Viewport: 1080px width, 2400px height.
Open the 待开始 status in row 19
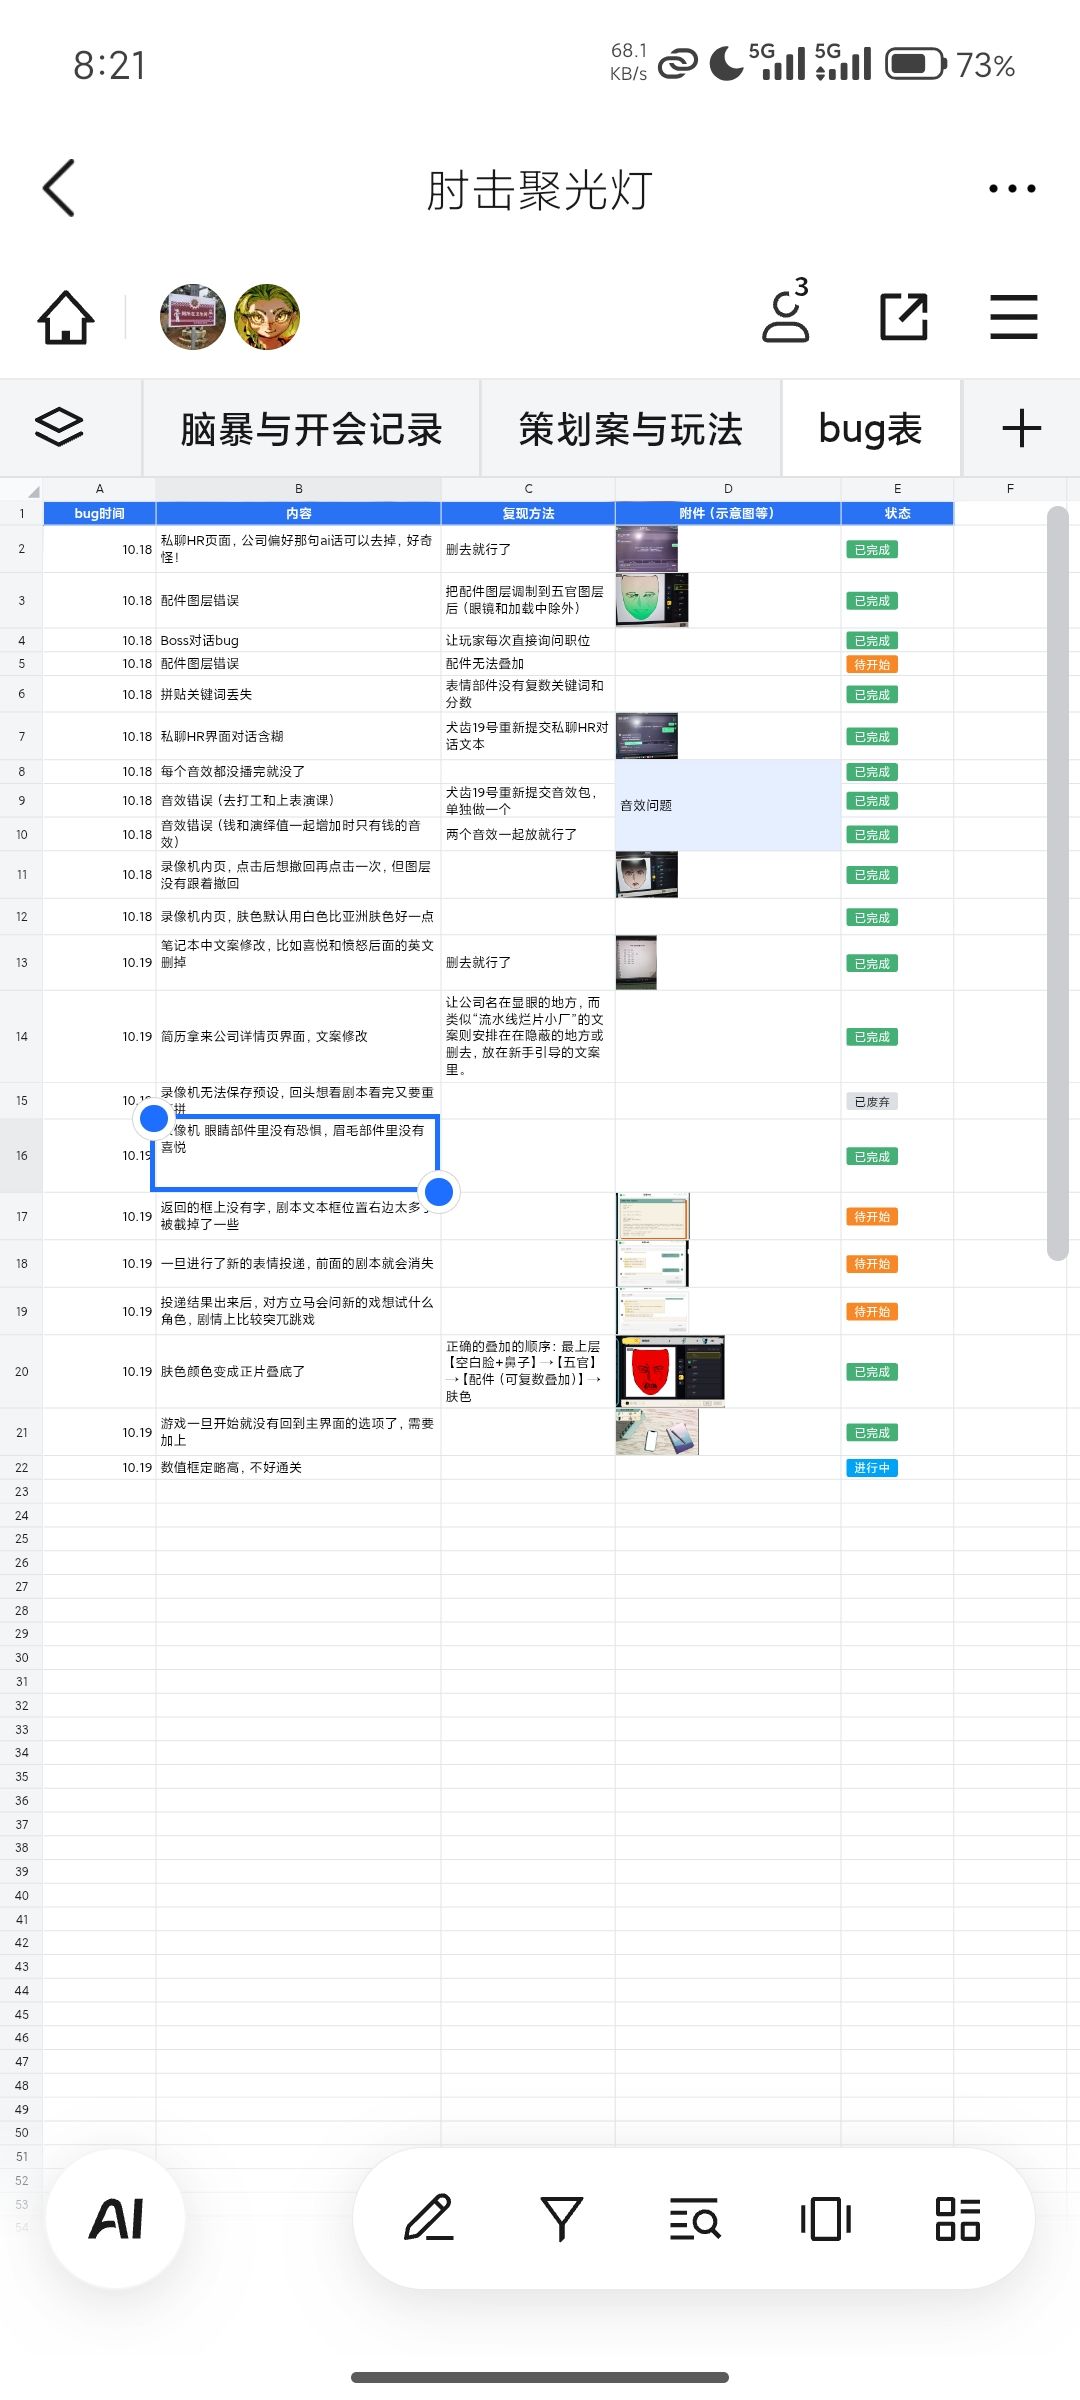click(872, 1311)
